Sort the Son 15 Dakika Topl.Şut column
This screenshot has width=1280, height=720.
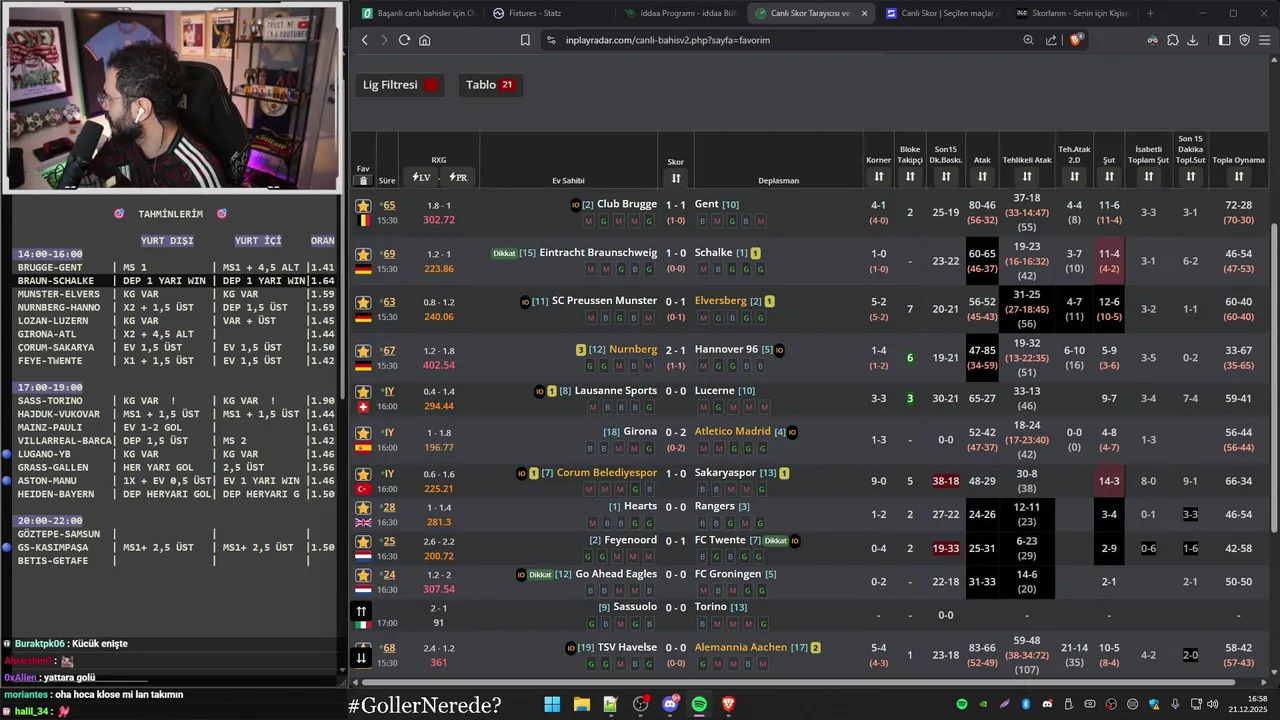pos(1190,177)
